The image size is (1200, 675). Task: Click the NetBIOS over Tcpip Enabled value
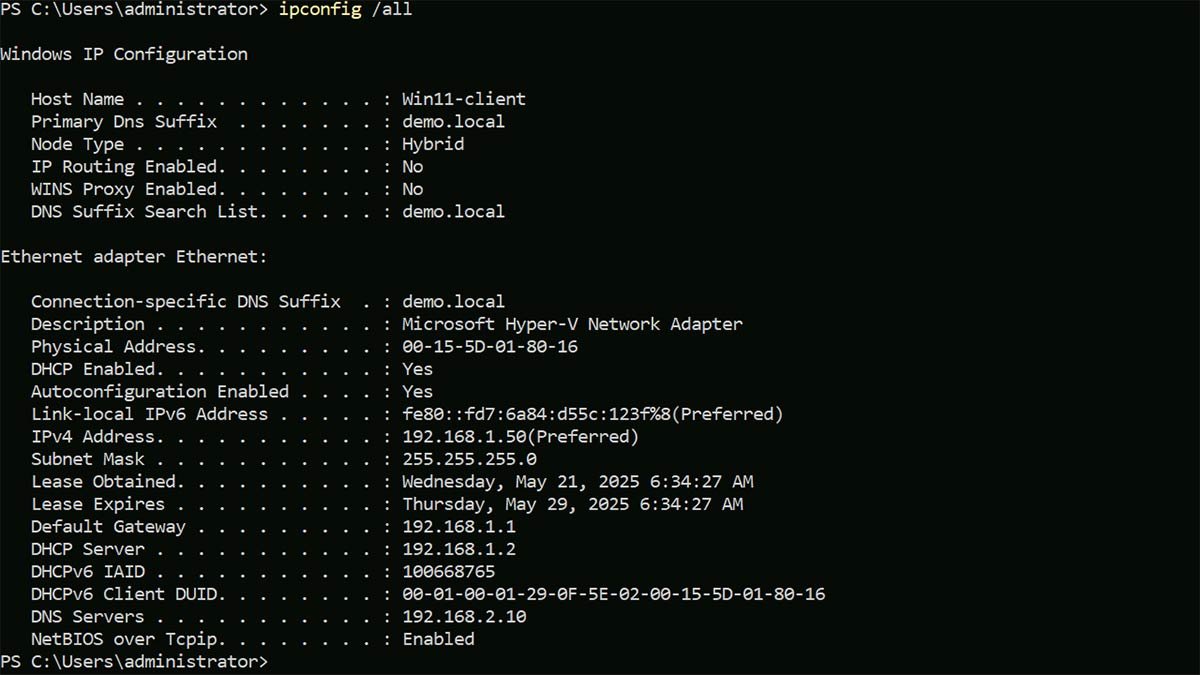[438, 639]
